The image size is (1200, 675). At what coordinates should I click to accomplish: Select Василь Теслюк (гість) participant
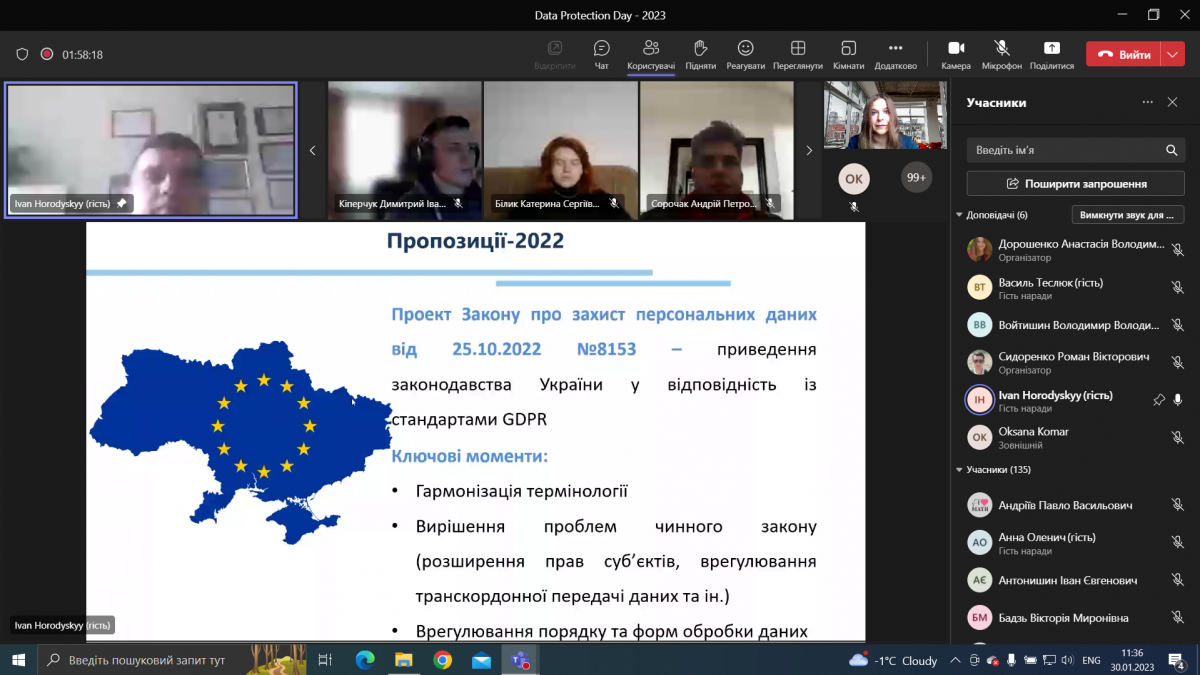click(1076, 288)
